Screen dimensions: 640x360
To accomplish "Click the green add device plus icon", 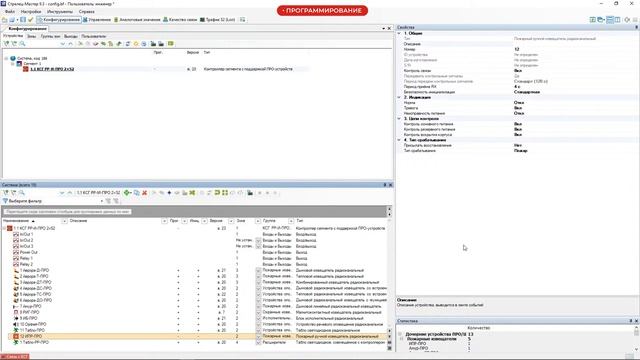I will coord(127,193).
